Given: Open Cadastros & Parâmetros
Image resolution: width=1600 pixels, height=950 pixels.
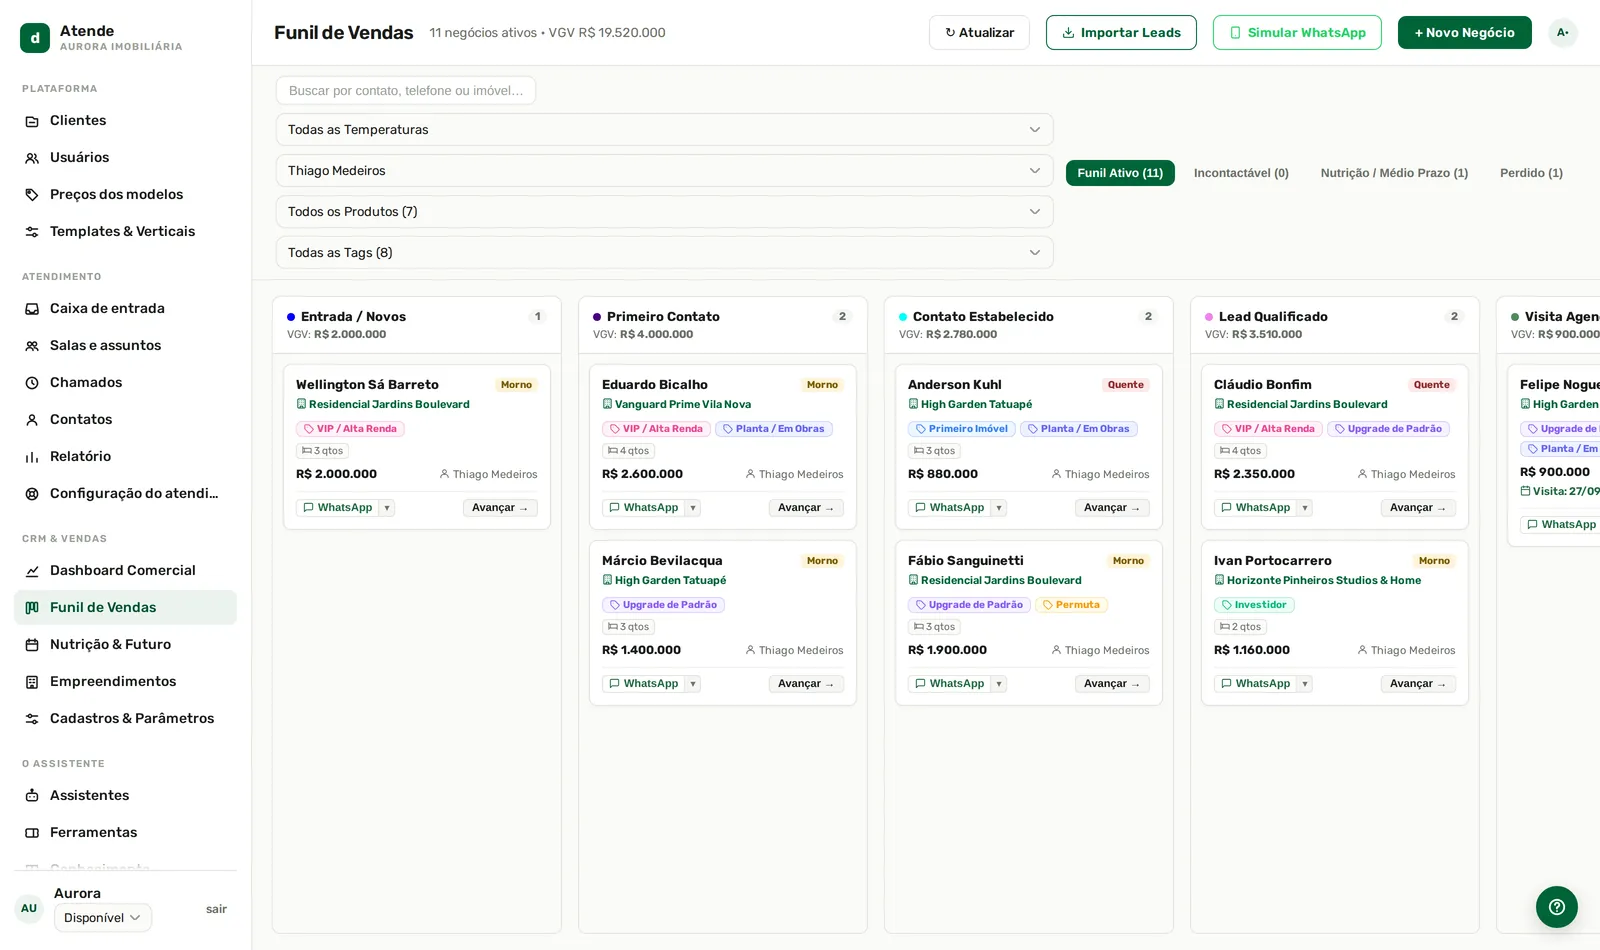Looking at the screenshot, I should click(x=125, y=718).
